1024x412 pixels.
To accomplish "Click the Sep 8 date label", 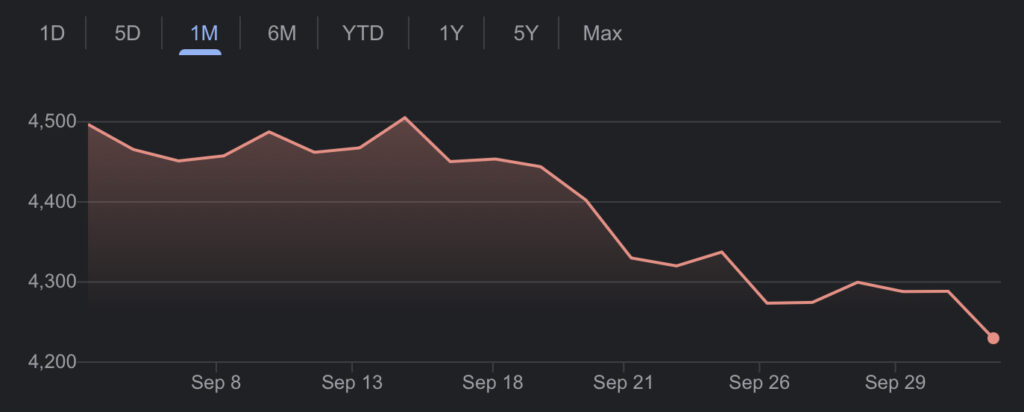I will tap(216, 382).
